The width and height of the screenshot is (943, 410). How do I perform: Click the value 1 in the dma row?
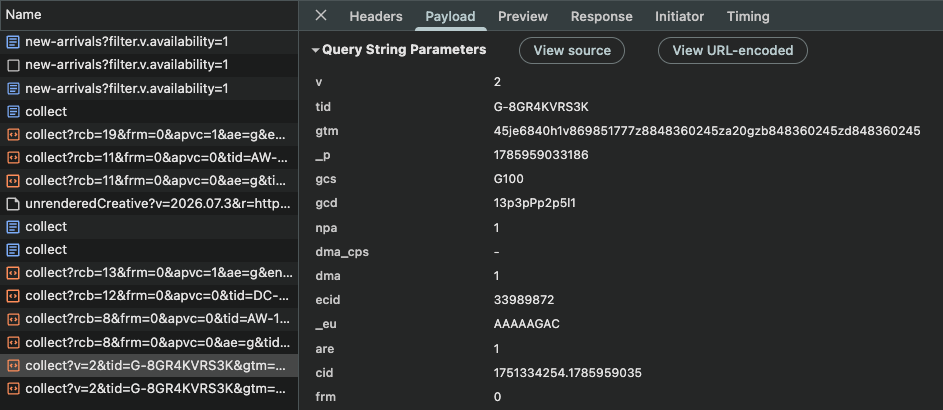point(496,276)
